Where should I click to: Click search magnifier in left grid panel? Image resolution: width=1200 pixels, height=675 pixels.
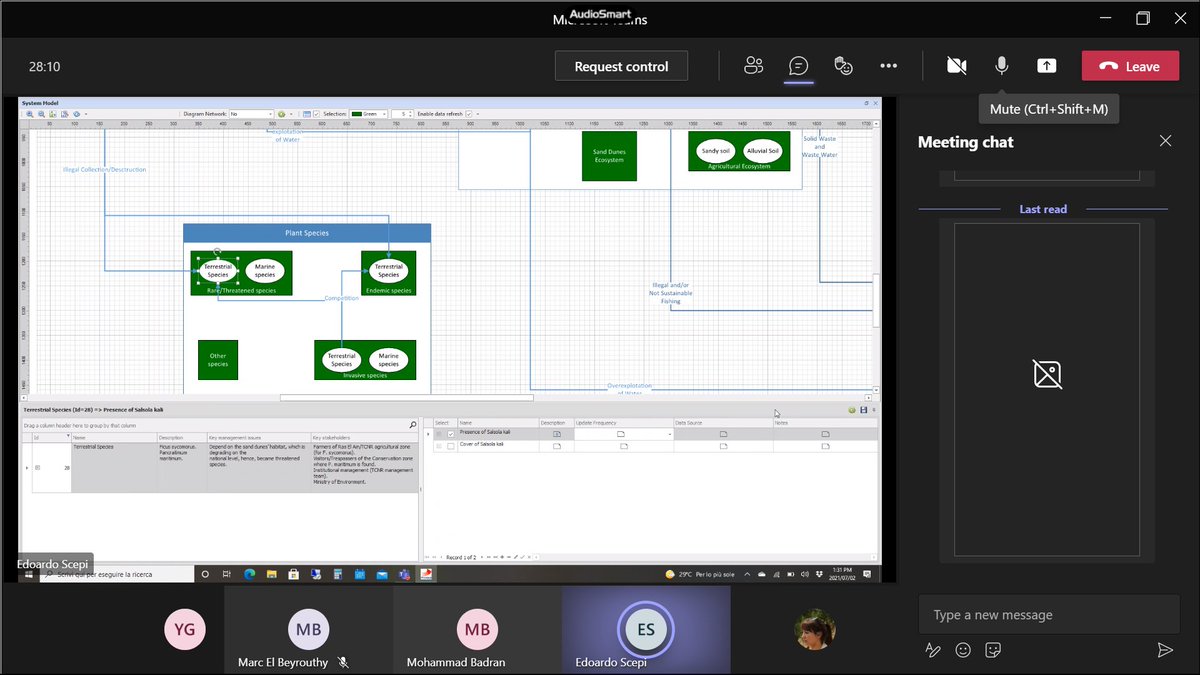[x=412, y=424]
